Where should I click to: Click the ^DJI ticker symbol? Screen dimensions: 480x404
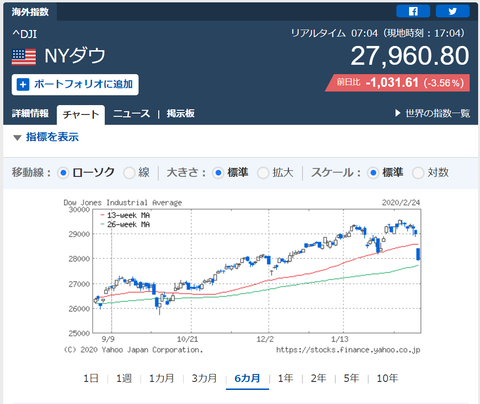[25, 34]
